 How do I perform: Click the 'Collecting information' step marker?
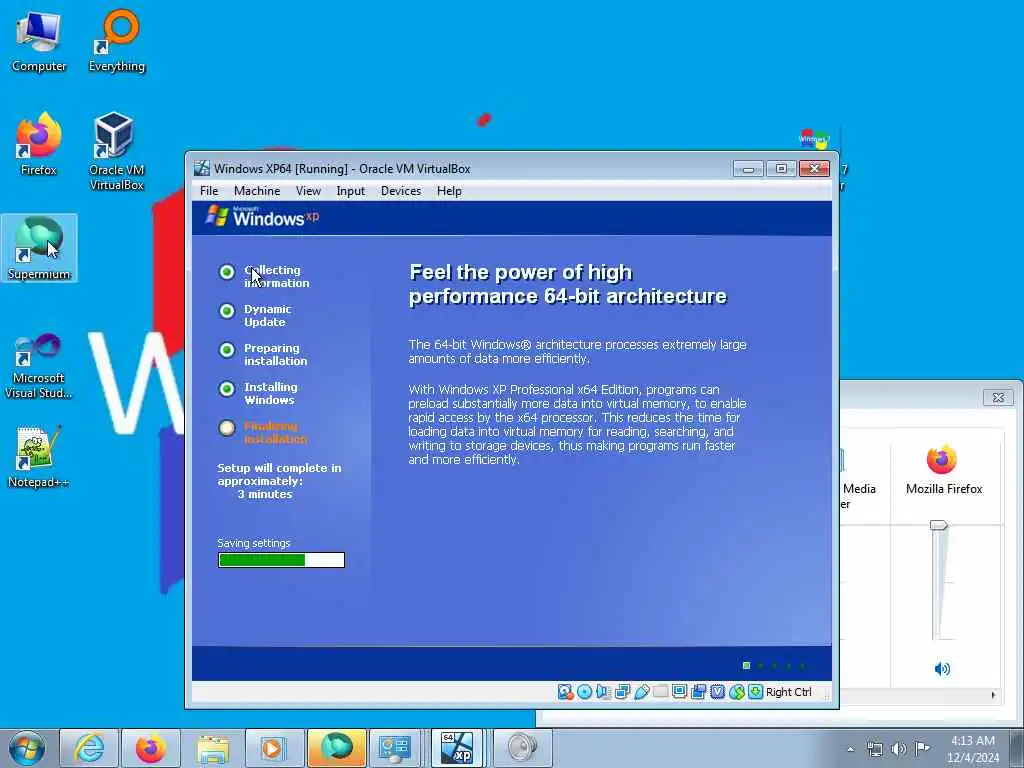pos(227,272)
